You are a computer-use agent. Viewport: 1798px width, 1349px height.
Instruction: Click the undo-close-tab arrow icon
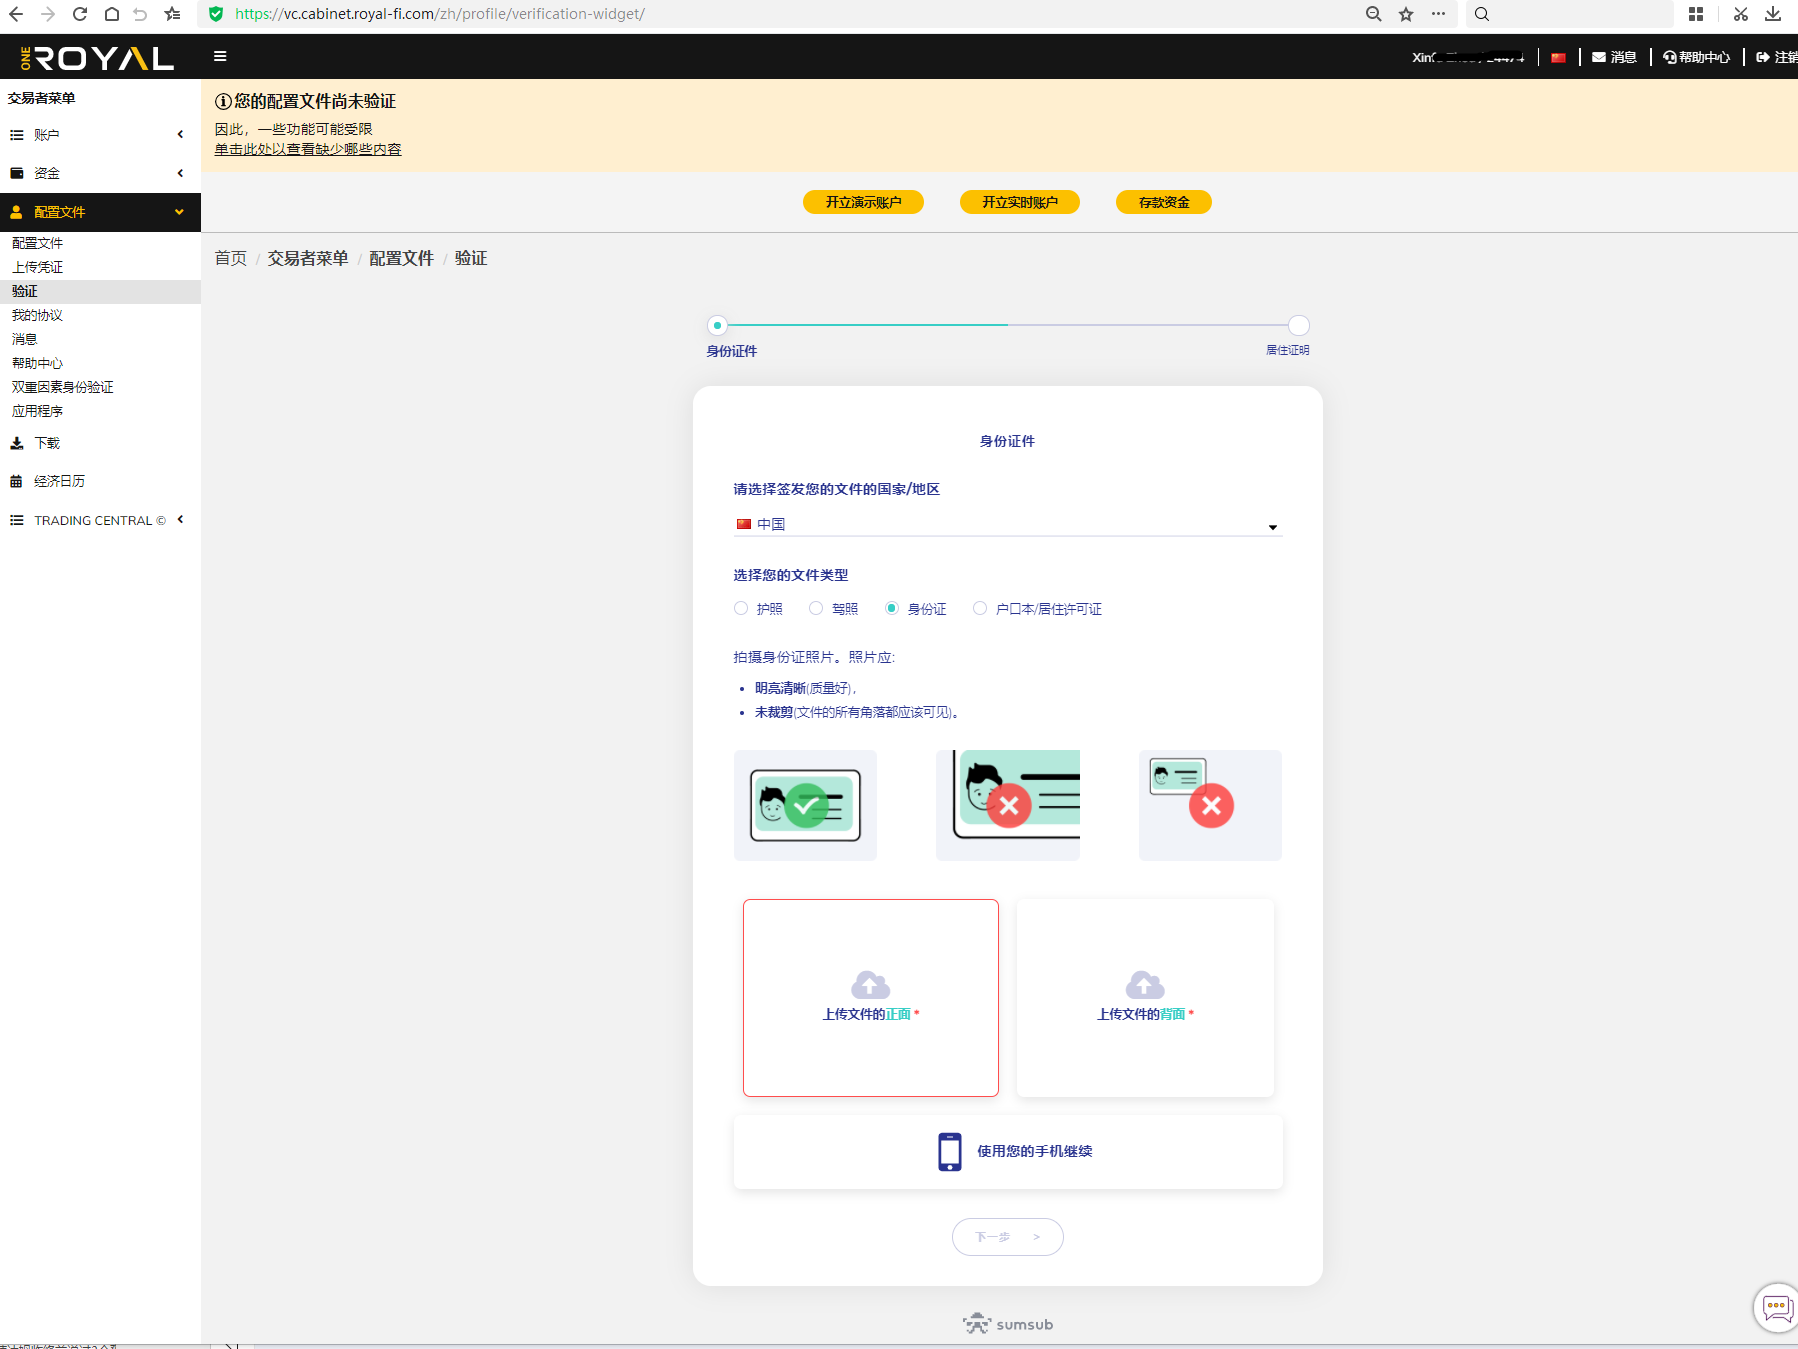[141, 14]
